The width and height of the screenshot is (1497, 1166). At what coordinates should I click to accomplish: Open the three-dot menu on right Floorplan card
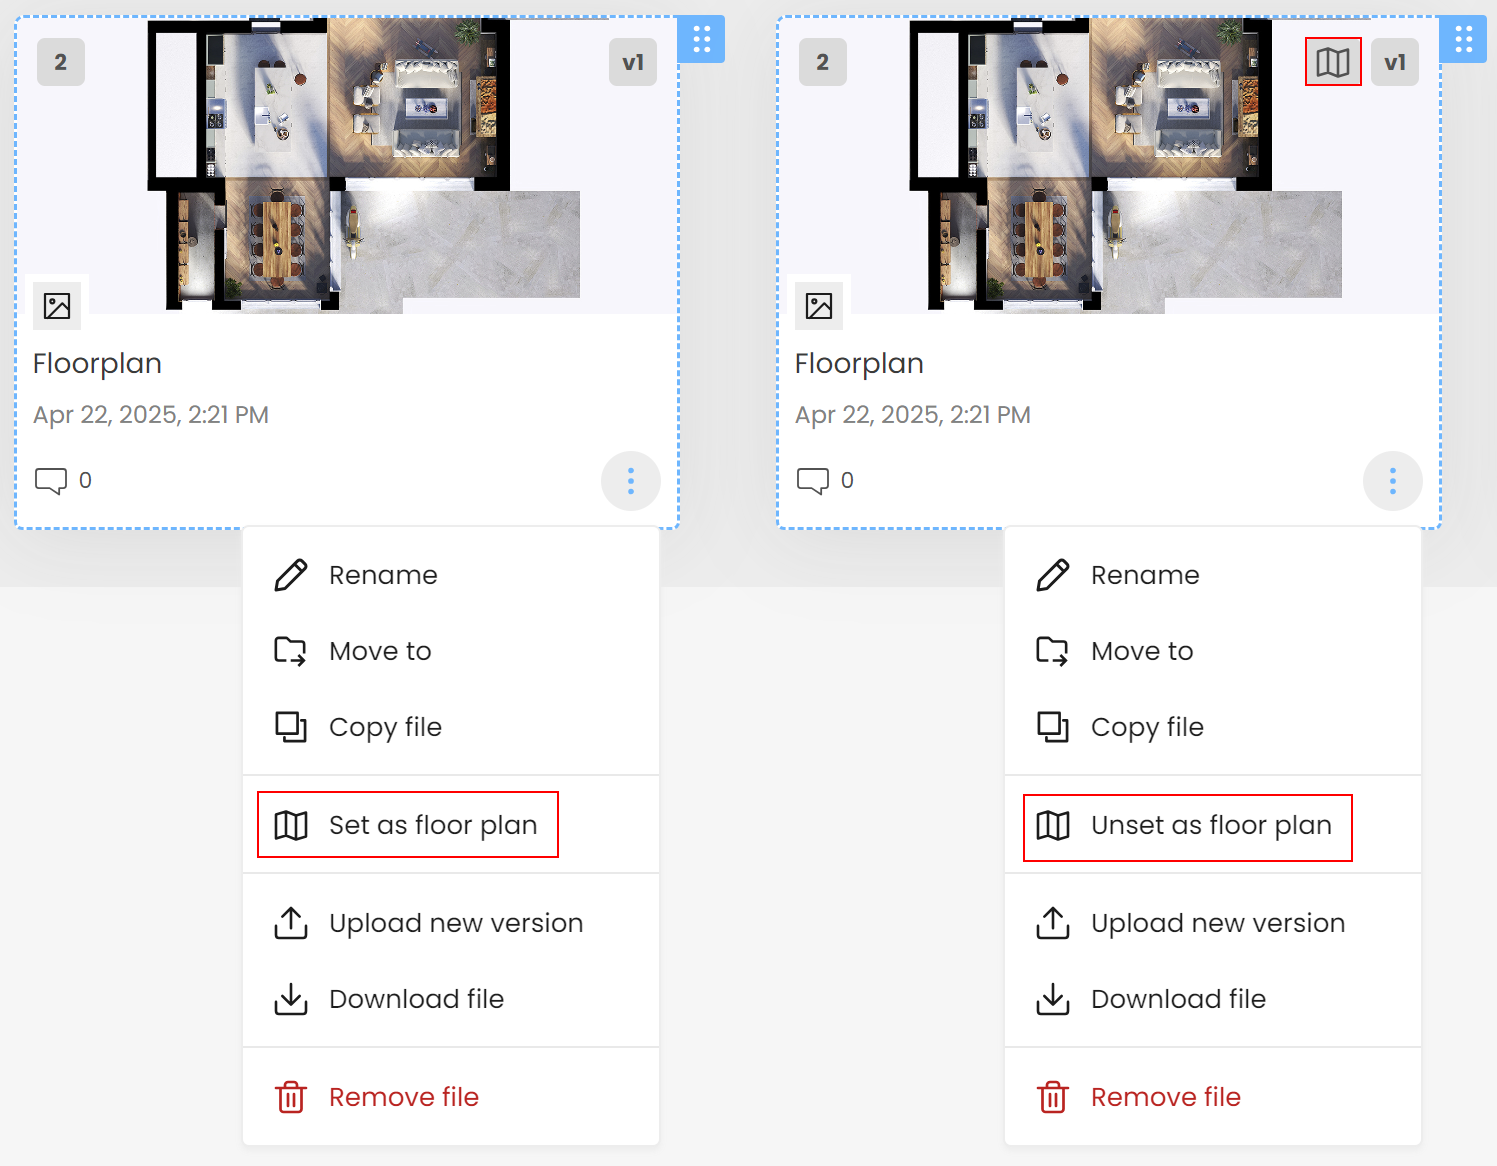tap(1393, 481)
